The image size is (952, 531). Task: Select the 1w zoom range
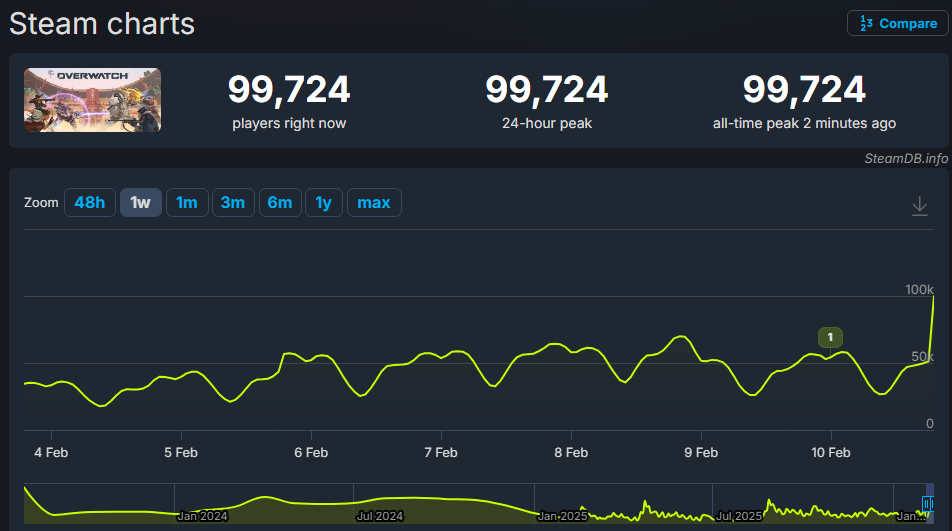pos(140,203)
